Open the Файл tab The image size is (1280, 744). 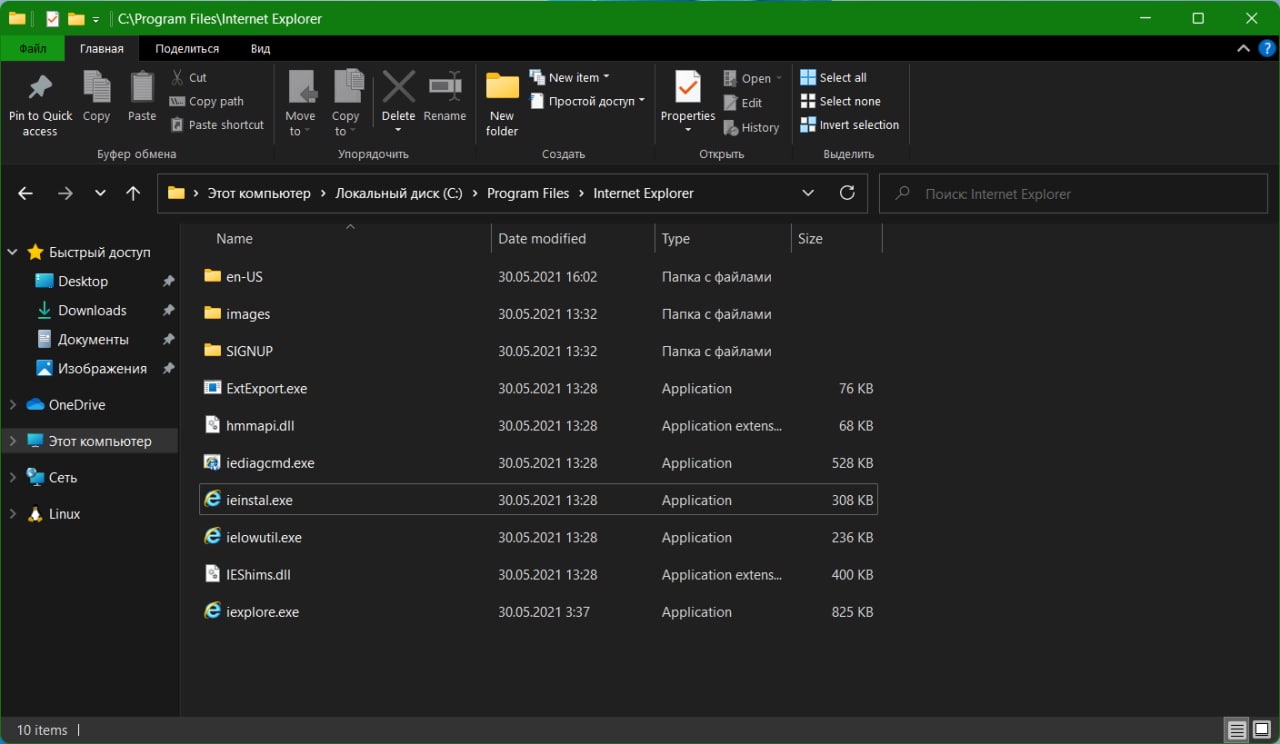[33, 48]
